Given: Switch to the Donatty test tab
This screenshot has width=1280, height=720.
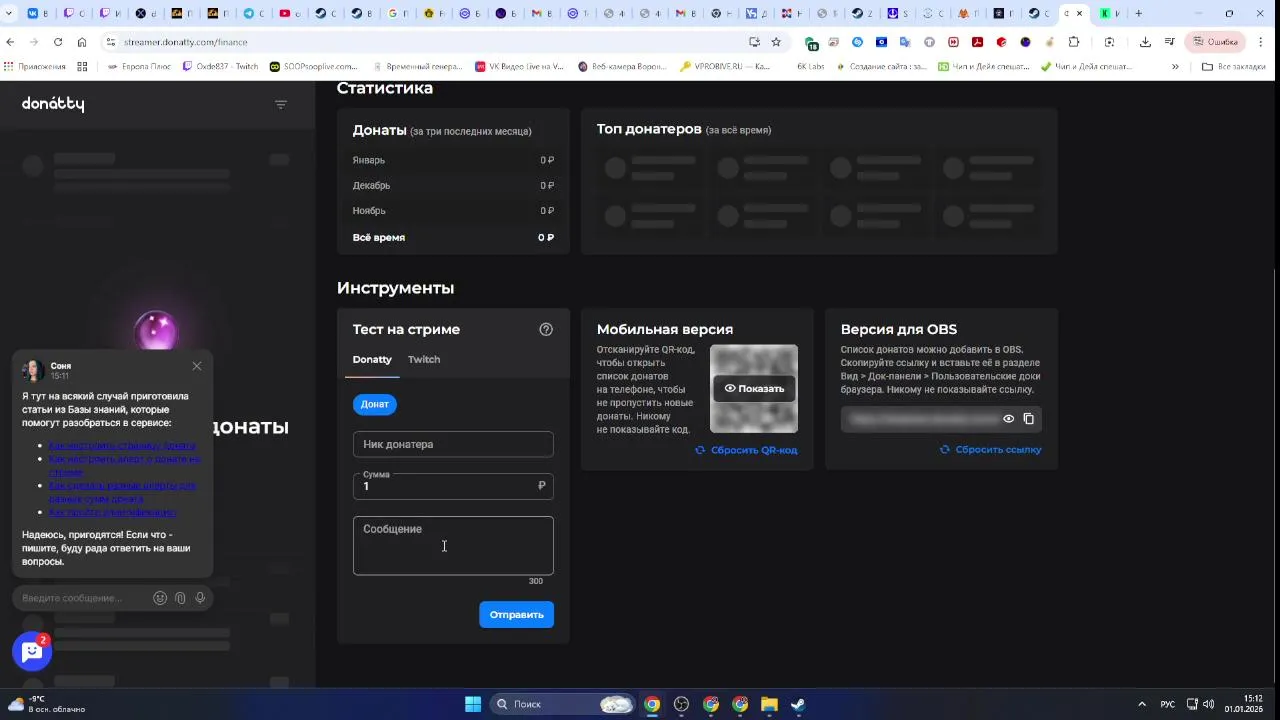Looking at the screenshot, I should pyautogui.click(x=372, y=359).
